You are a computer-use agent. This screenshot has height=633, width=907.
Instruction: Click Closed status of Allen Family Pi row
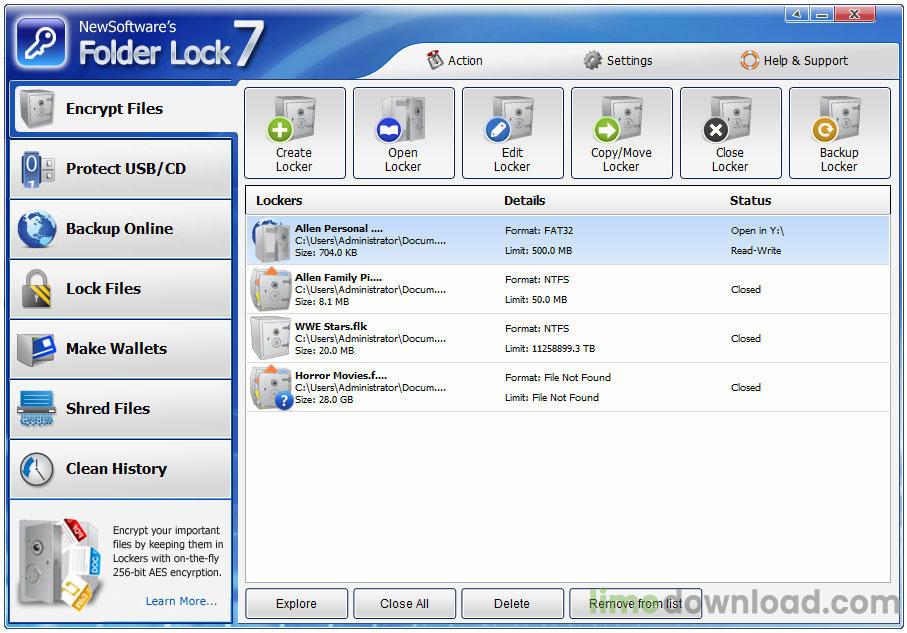(746, 289)
